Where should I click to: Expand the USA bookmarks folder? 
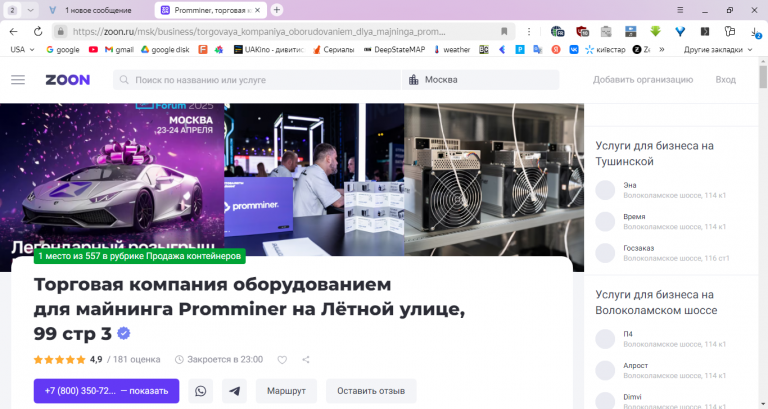click(x=23, y=49)
